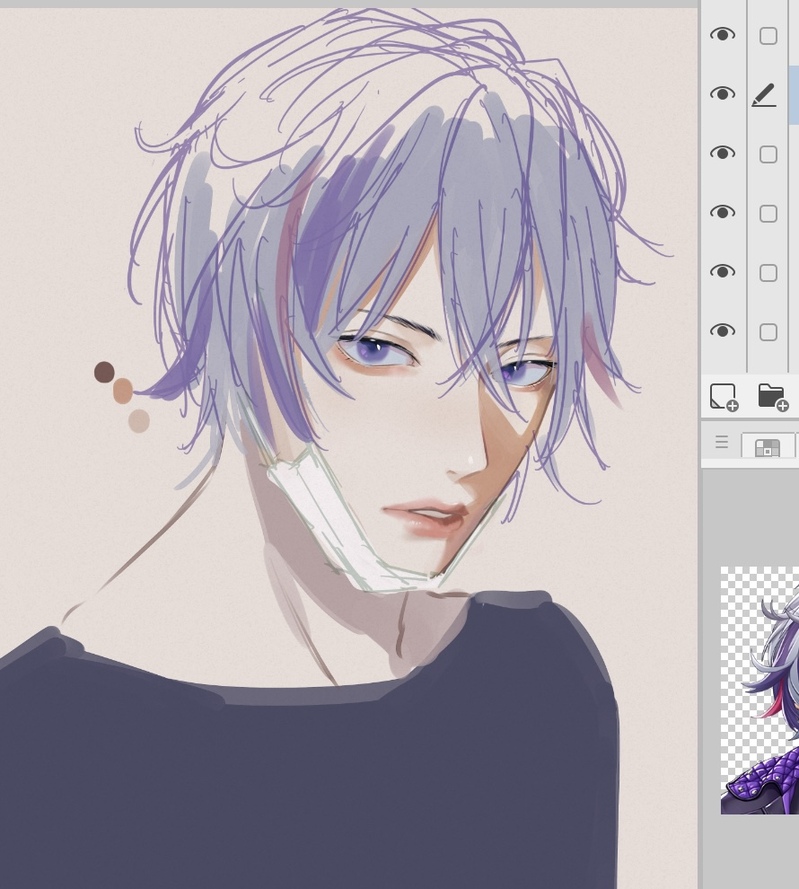Image resolution: width=799 pixels, height=889 pixels.
Task: Toggle visibility of the layer with the pen icon
Action: [722, 94]
